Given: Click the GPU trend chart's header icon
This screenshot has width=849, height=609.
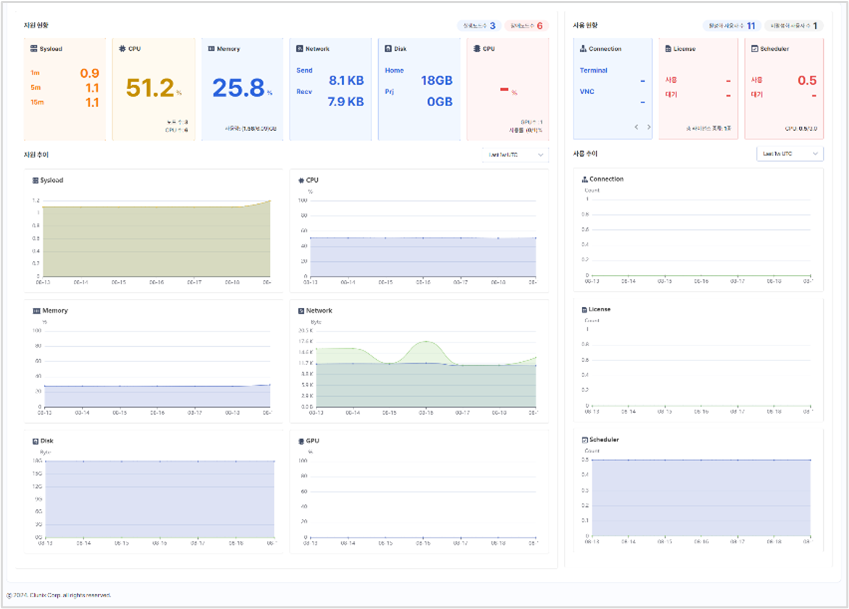Looking at the screenshot, I should click(x=301, y=440).
